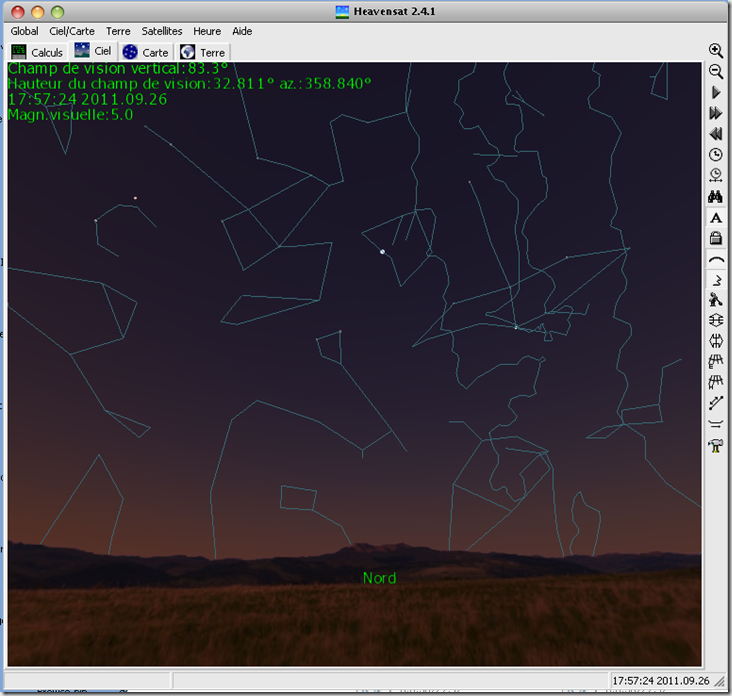The width and height of the screenshot is (732, 696).
Task: Start time animation with play arrow
Action: [x=716, y=92]
